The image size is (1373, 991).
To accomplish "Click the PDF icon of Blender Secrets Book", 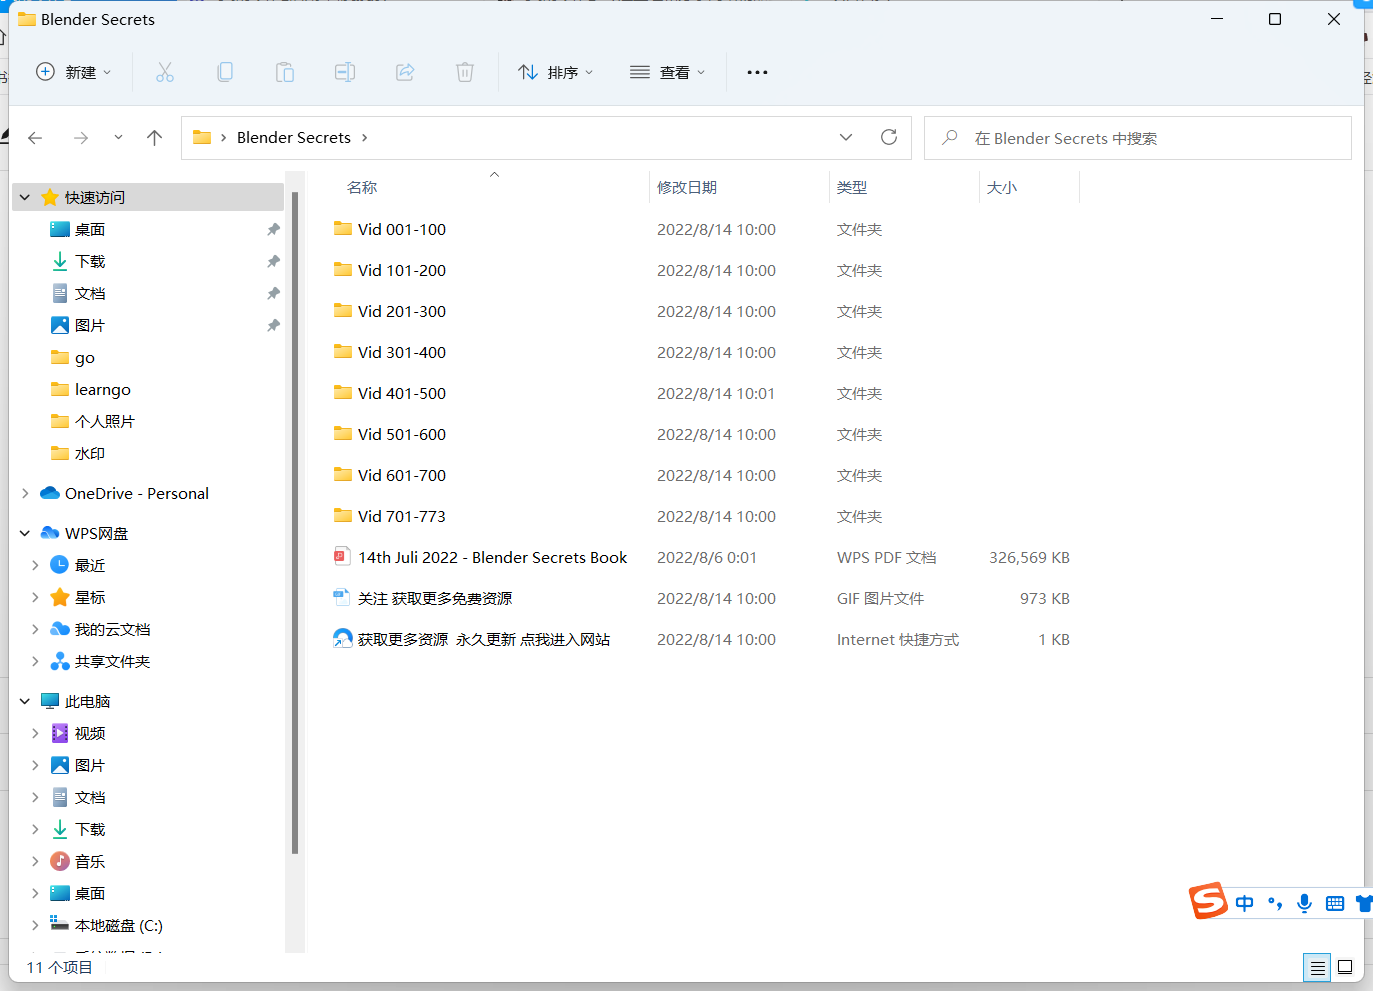I will [342, 557].
